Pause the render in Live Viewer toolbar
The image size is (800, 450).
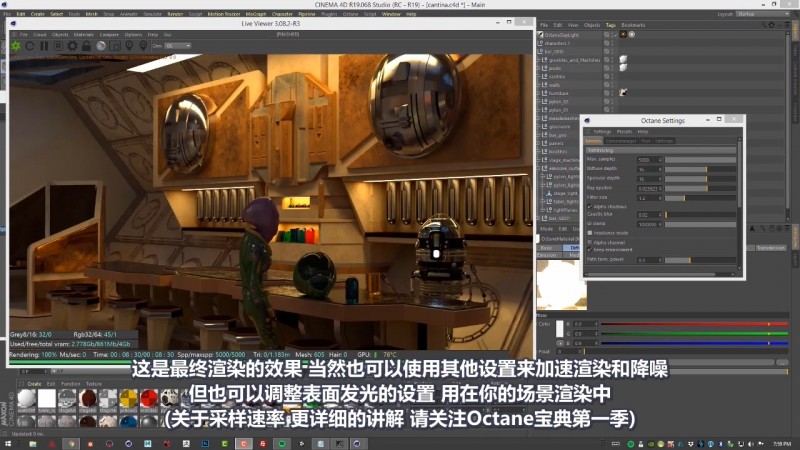point(44,46)
